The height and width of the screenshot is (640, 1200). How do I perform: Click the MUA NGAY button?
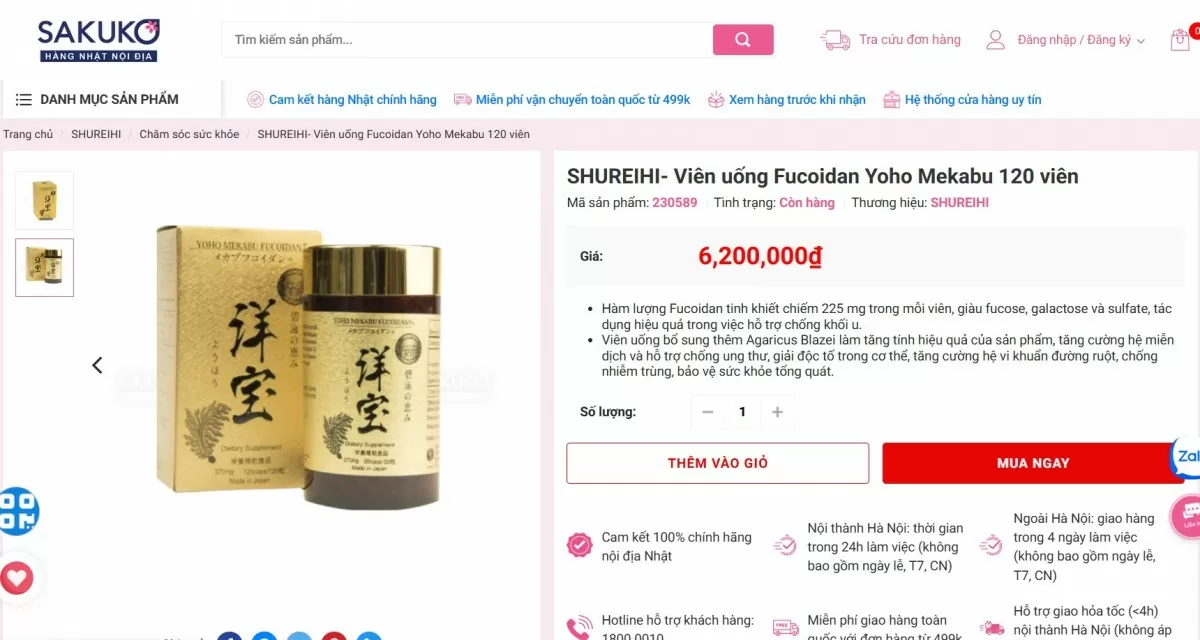click(x=1033, y=463)
